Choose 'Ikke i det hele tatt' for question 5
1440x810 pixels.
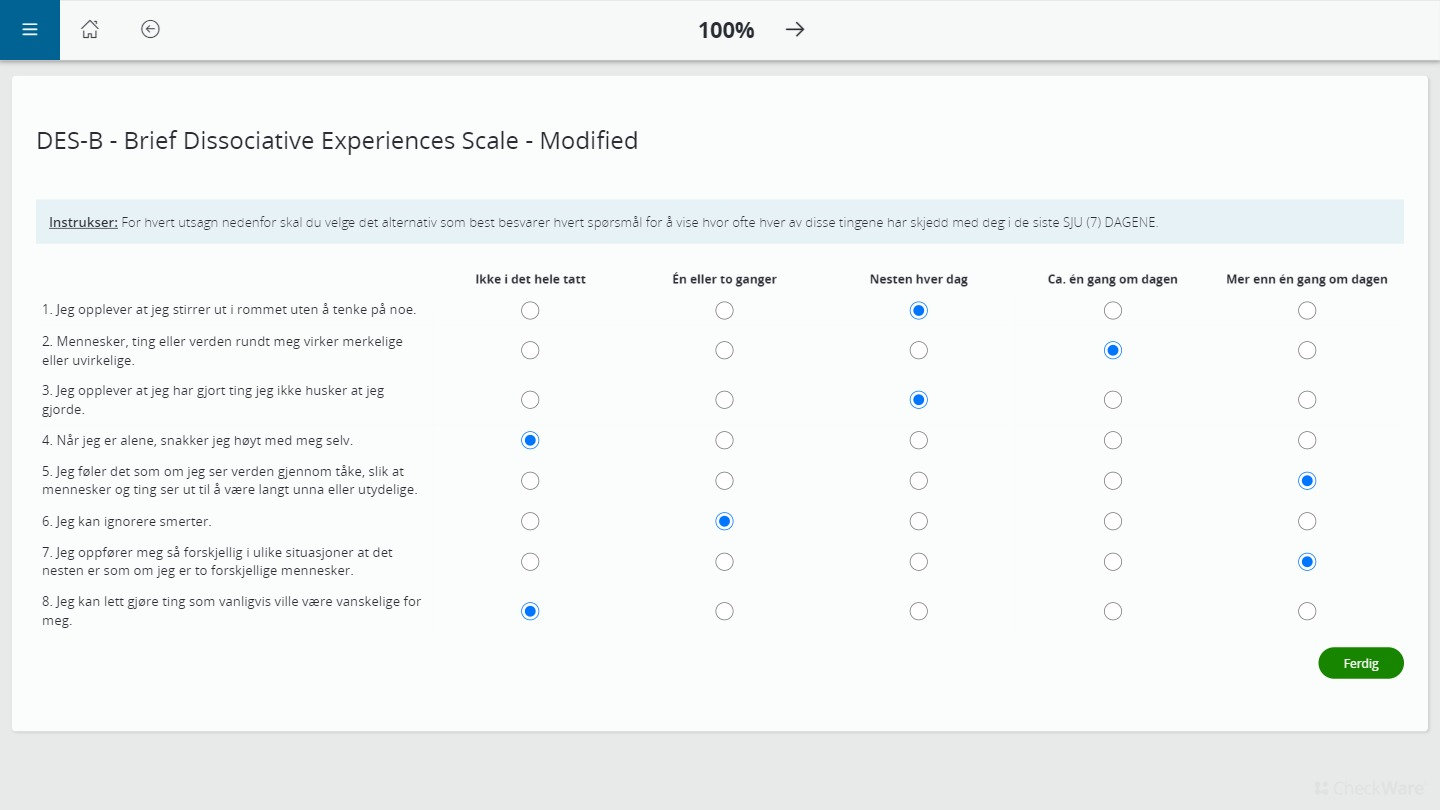(530, 480)
